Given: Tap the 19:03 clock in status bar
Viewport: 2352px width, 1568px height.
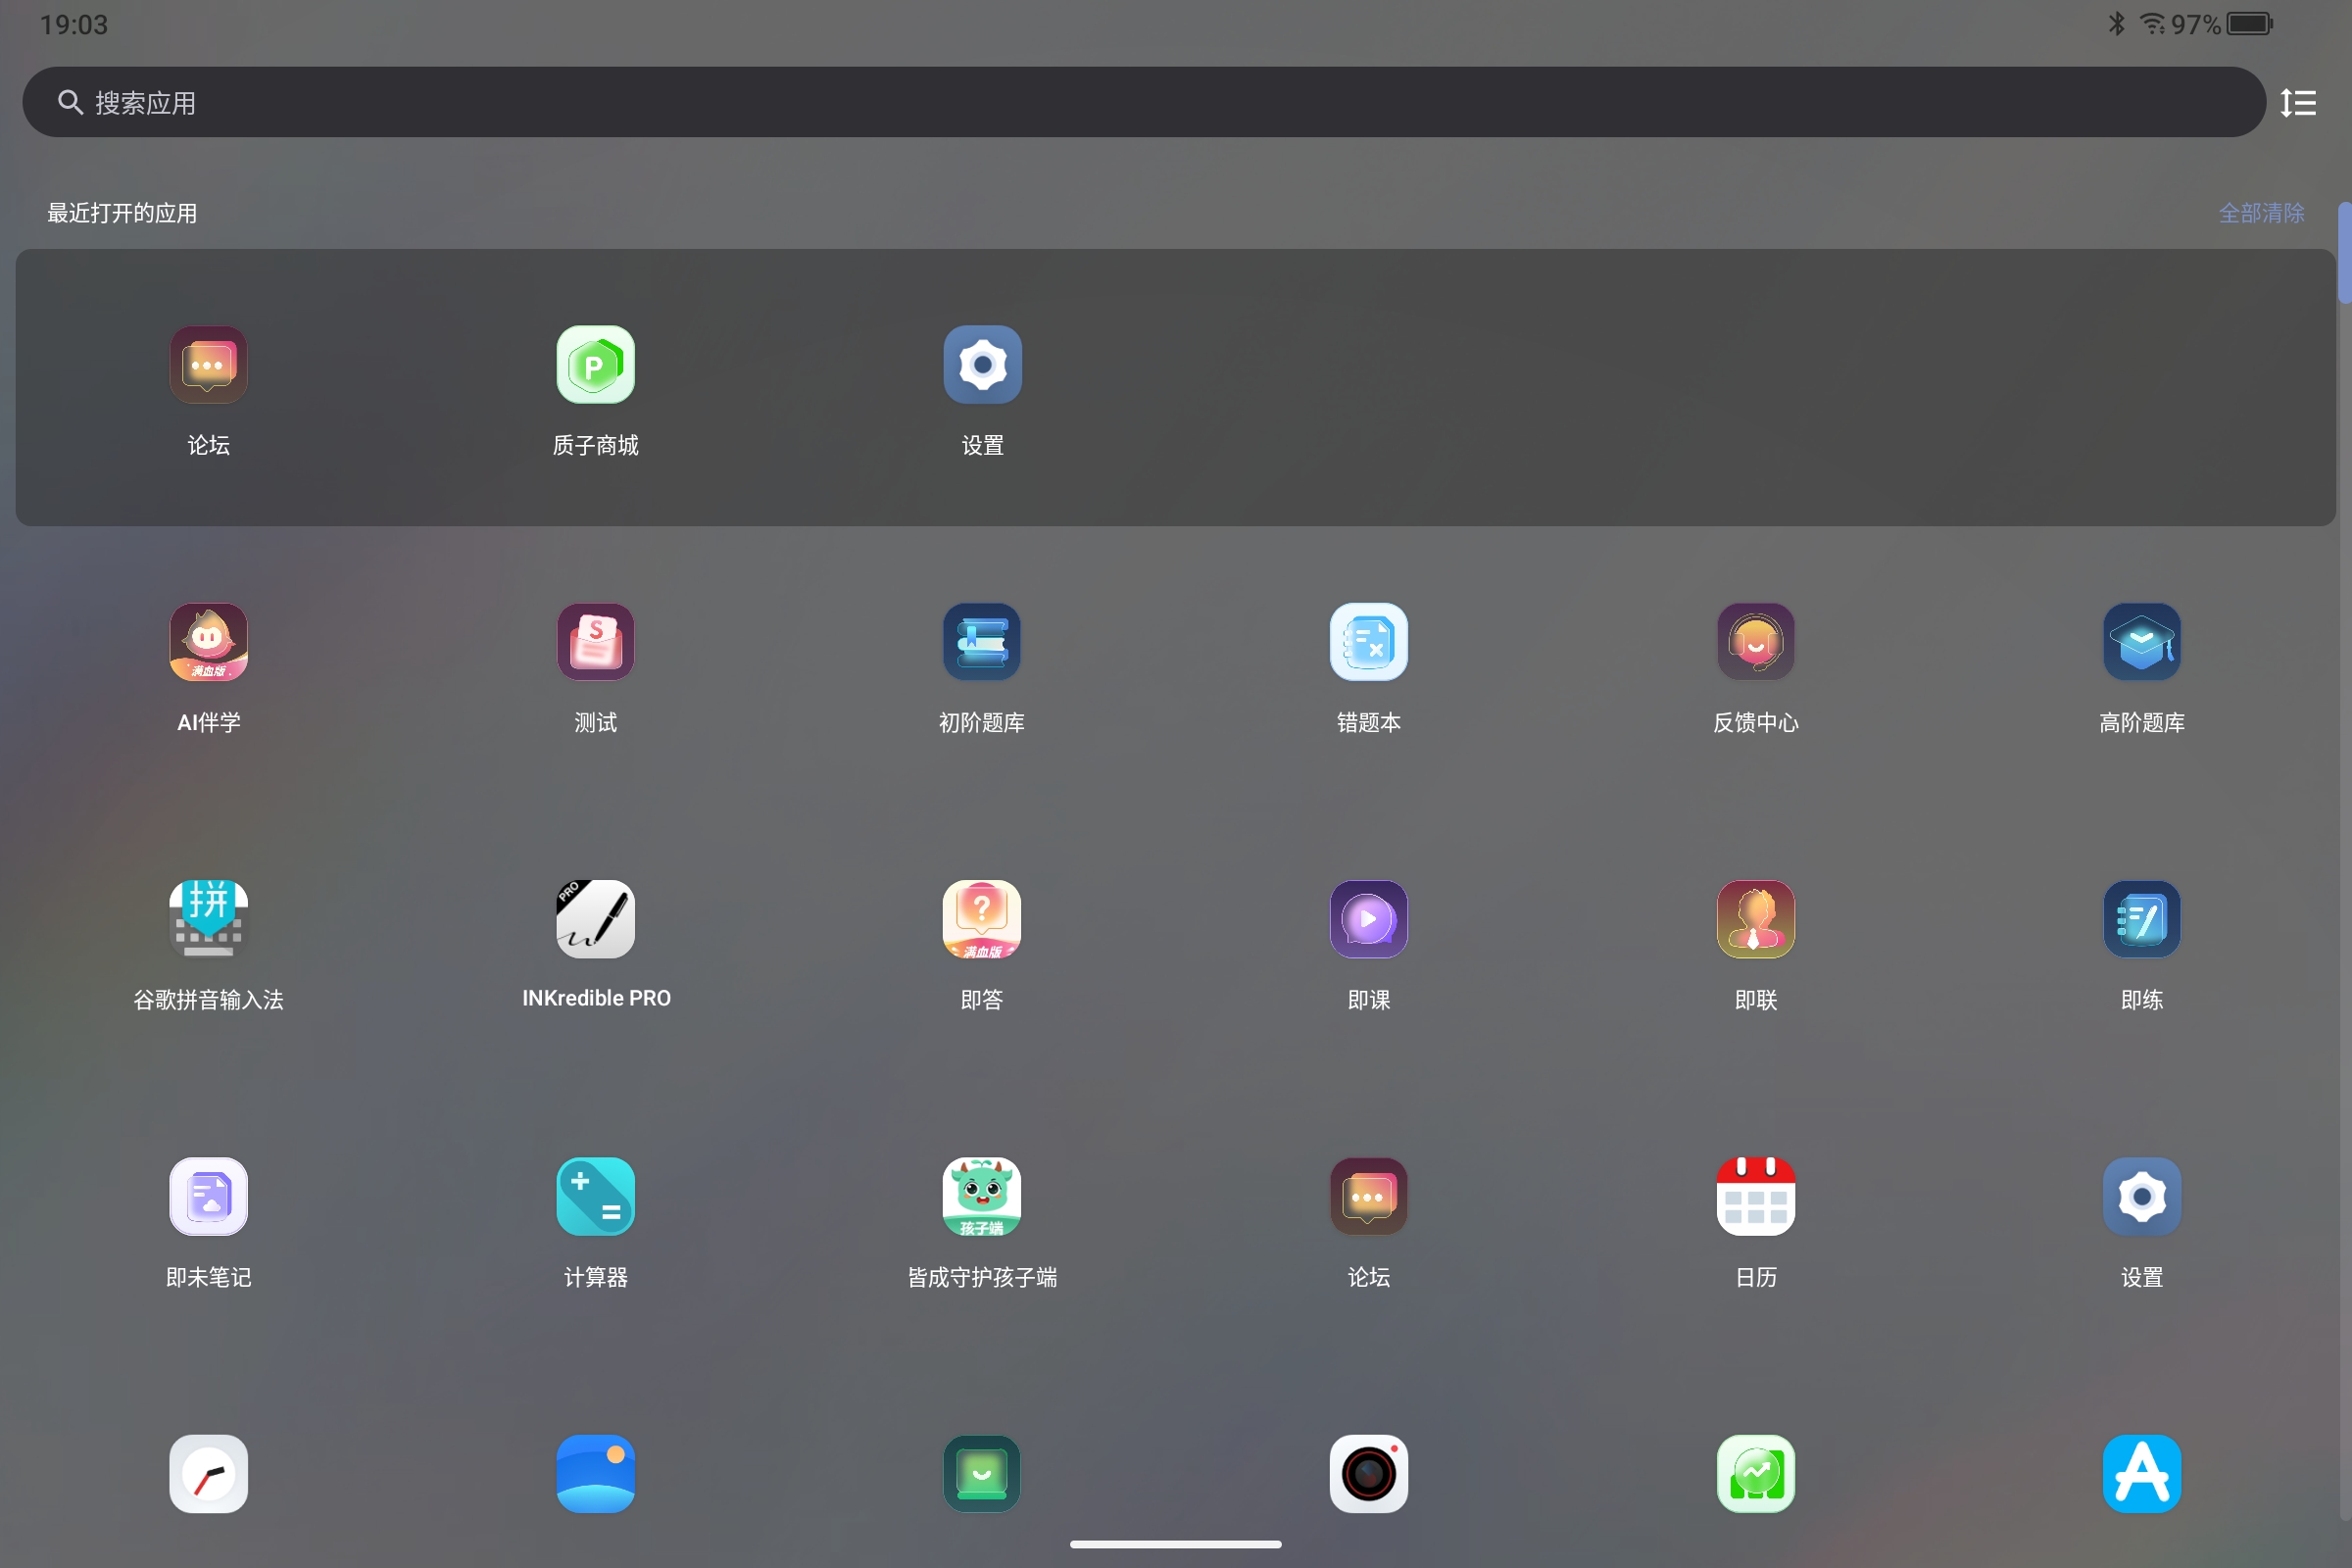Looking at the screenshot, I should tap(74, 24).
